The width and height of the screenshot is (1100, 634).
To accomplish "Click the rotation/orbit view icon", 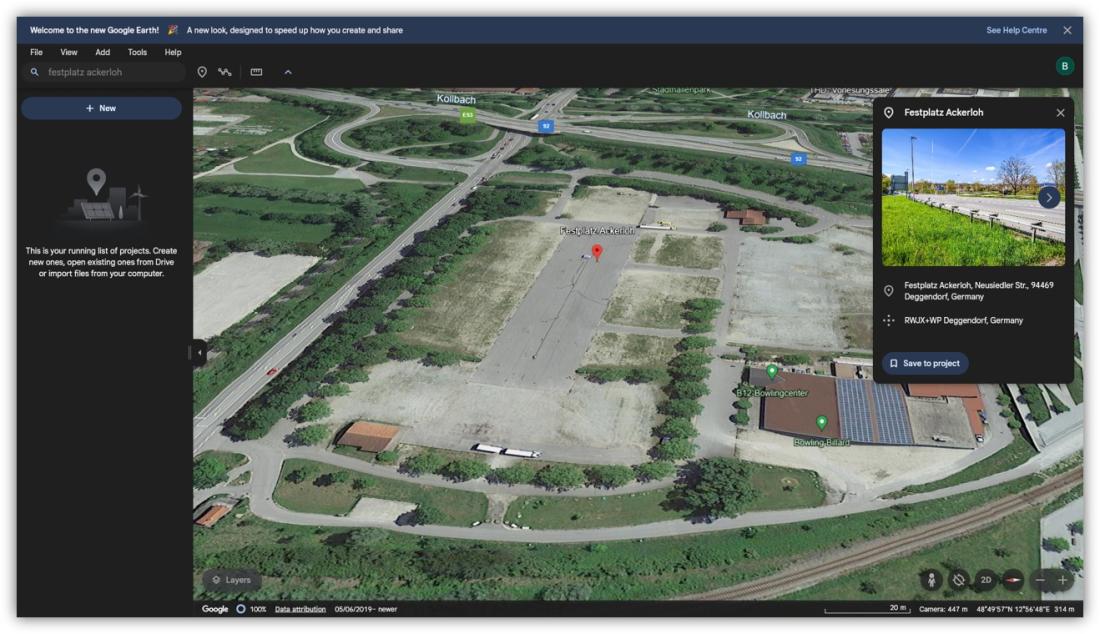I will tap(958, 580).
